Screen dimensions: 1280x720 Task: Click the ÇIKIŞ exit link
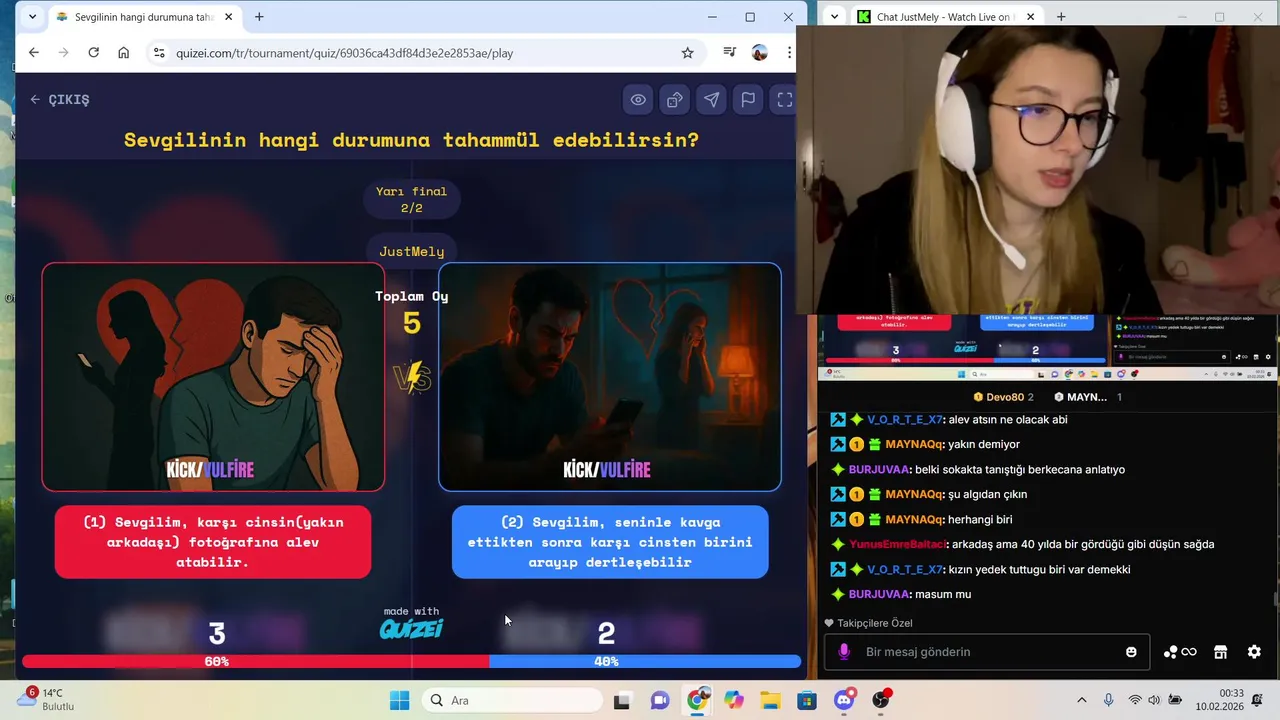(60, 99)
